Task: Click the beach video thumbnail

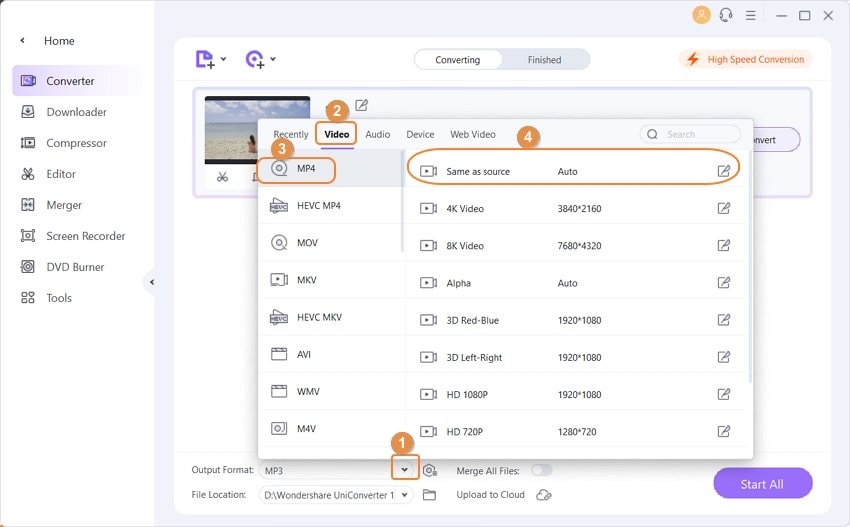Action: pos(231,129)
